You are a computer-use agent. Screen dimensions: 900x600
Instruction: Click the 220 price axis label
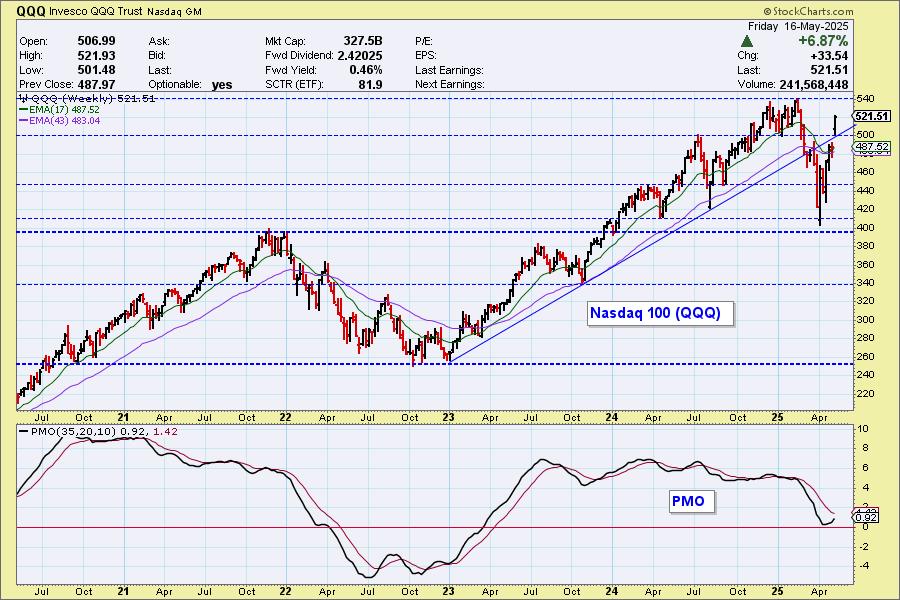866,394
